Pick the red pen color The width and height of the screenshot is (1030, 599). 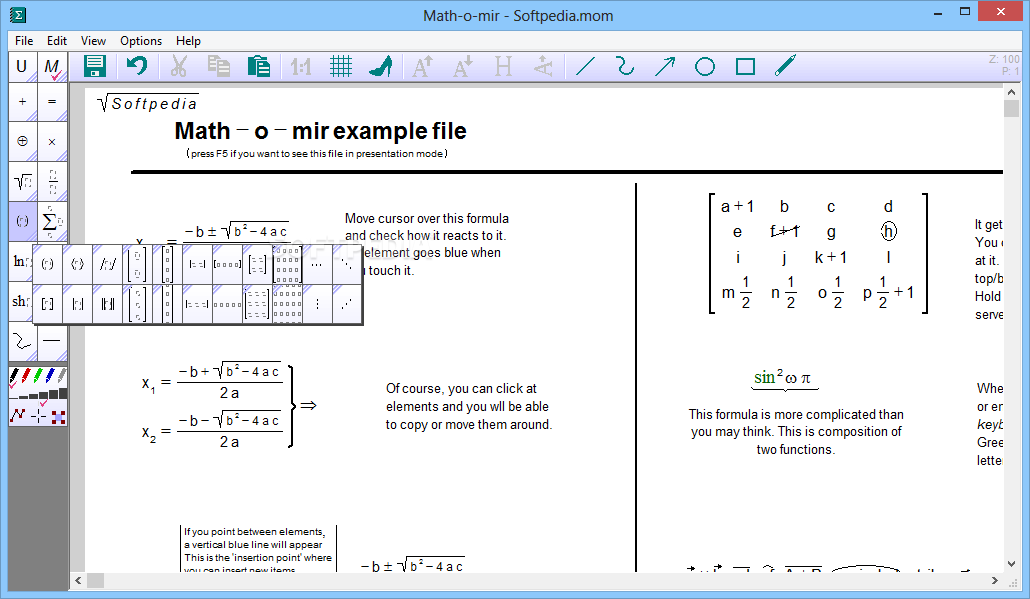(26, 376)
